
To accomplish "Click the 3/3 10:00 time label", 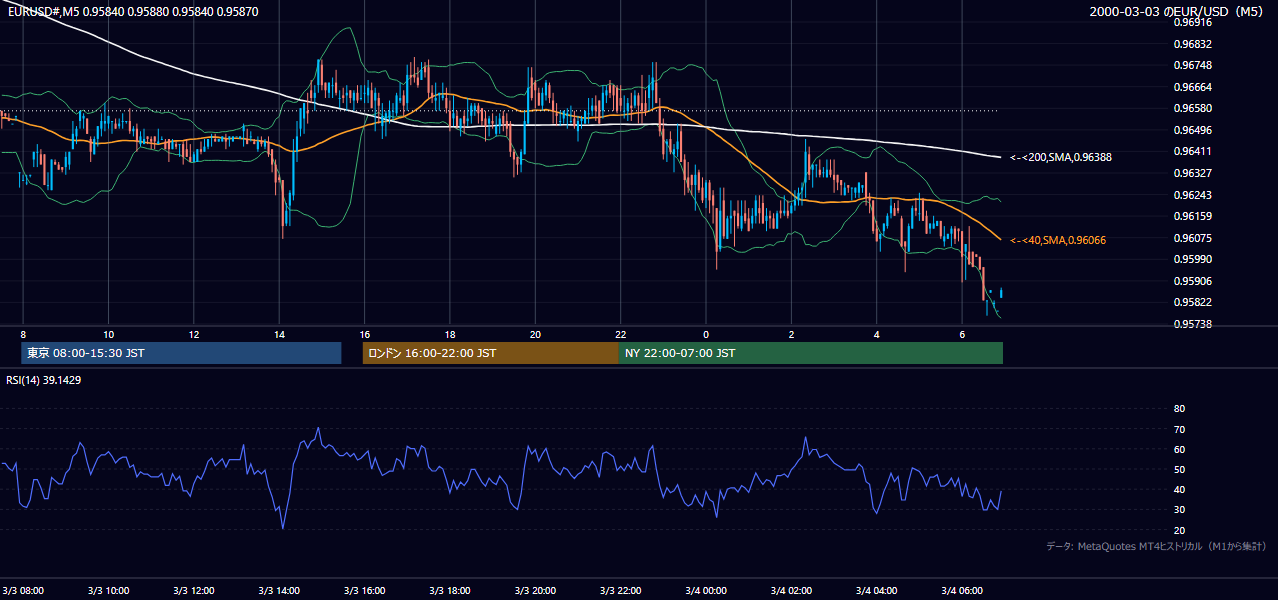I will coord(109,591).
